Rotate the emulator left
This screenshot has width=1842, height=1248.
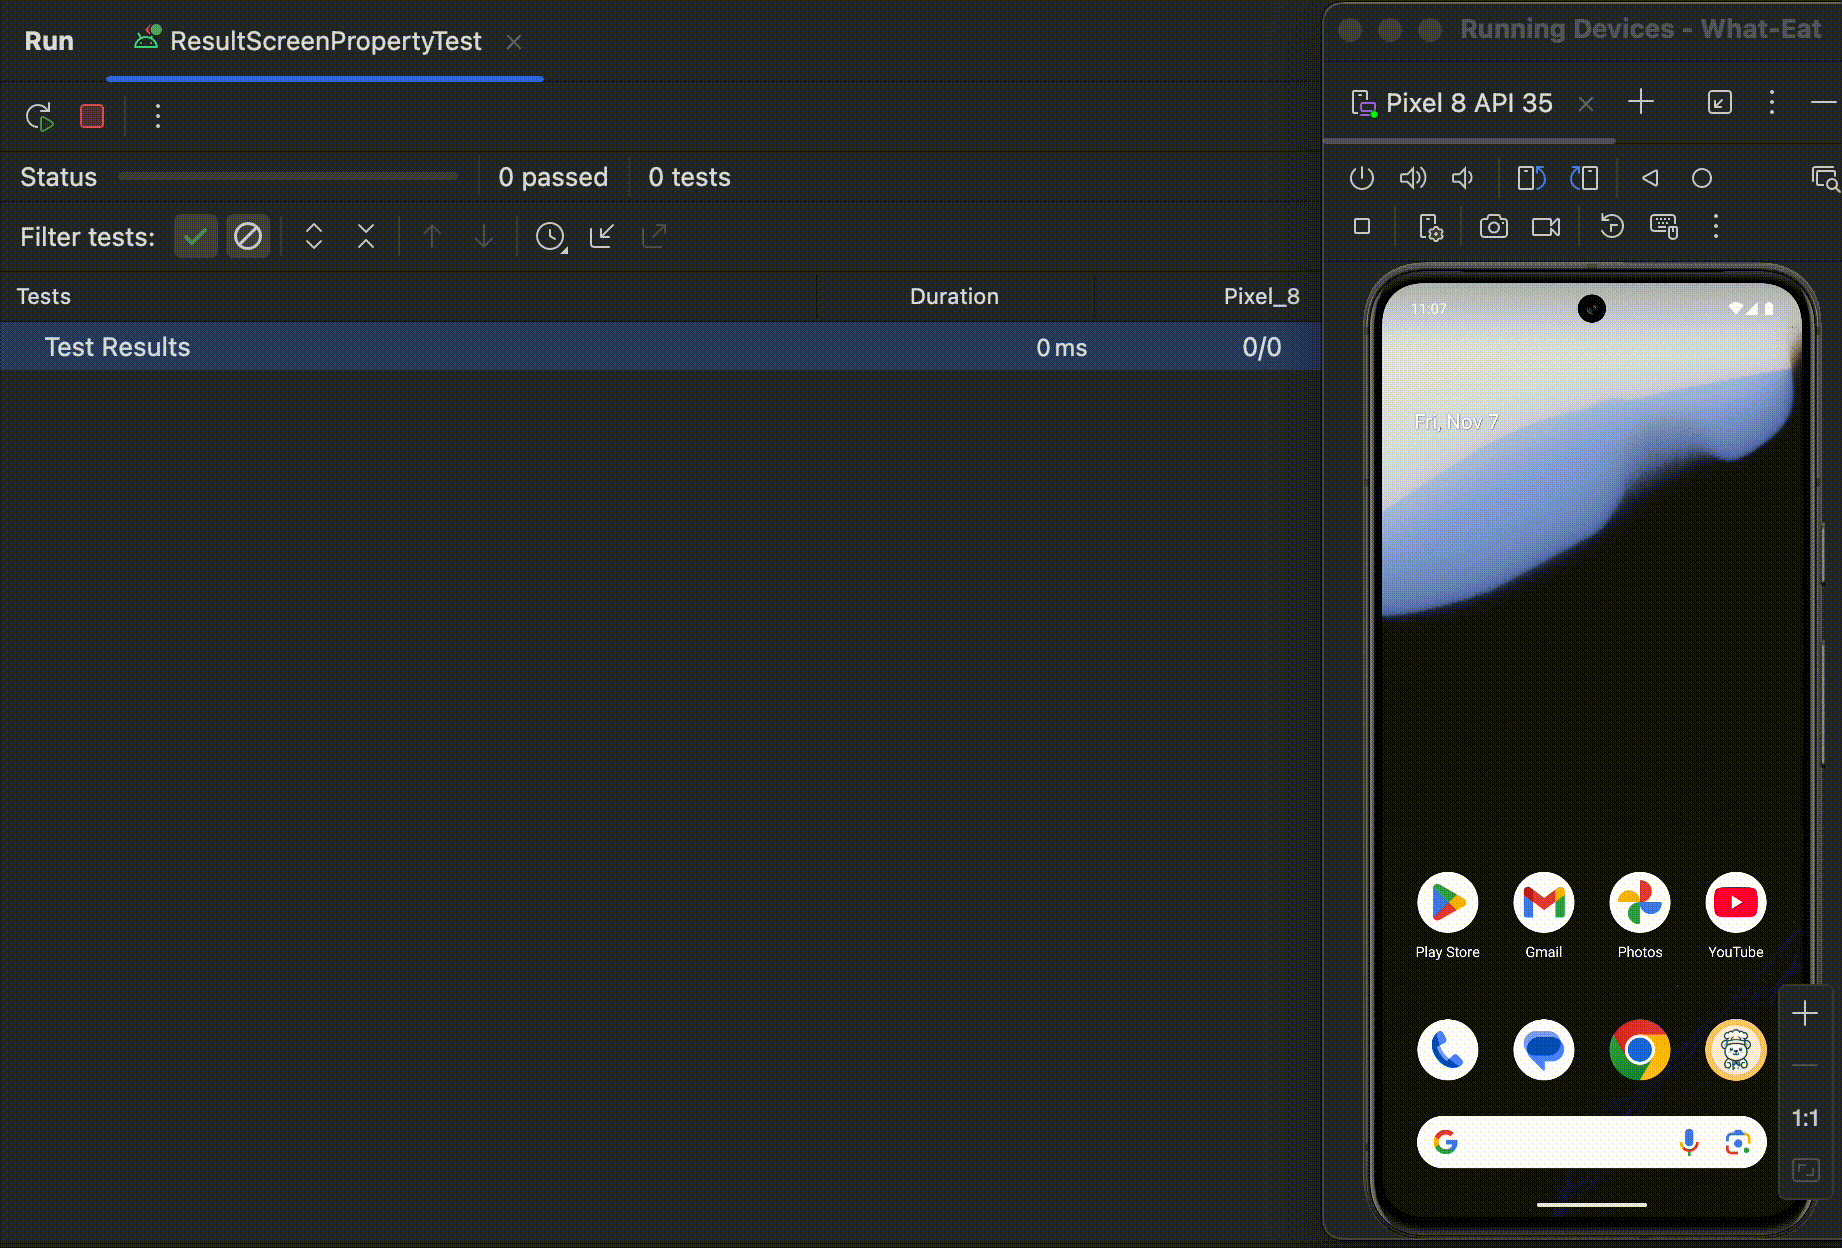point(1531,178)
